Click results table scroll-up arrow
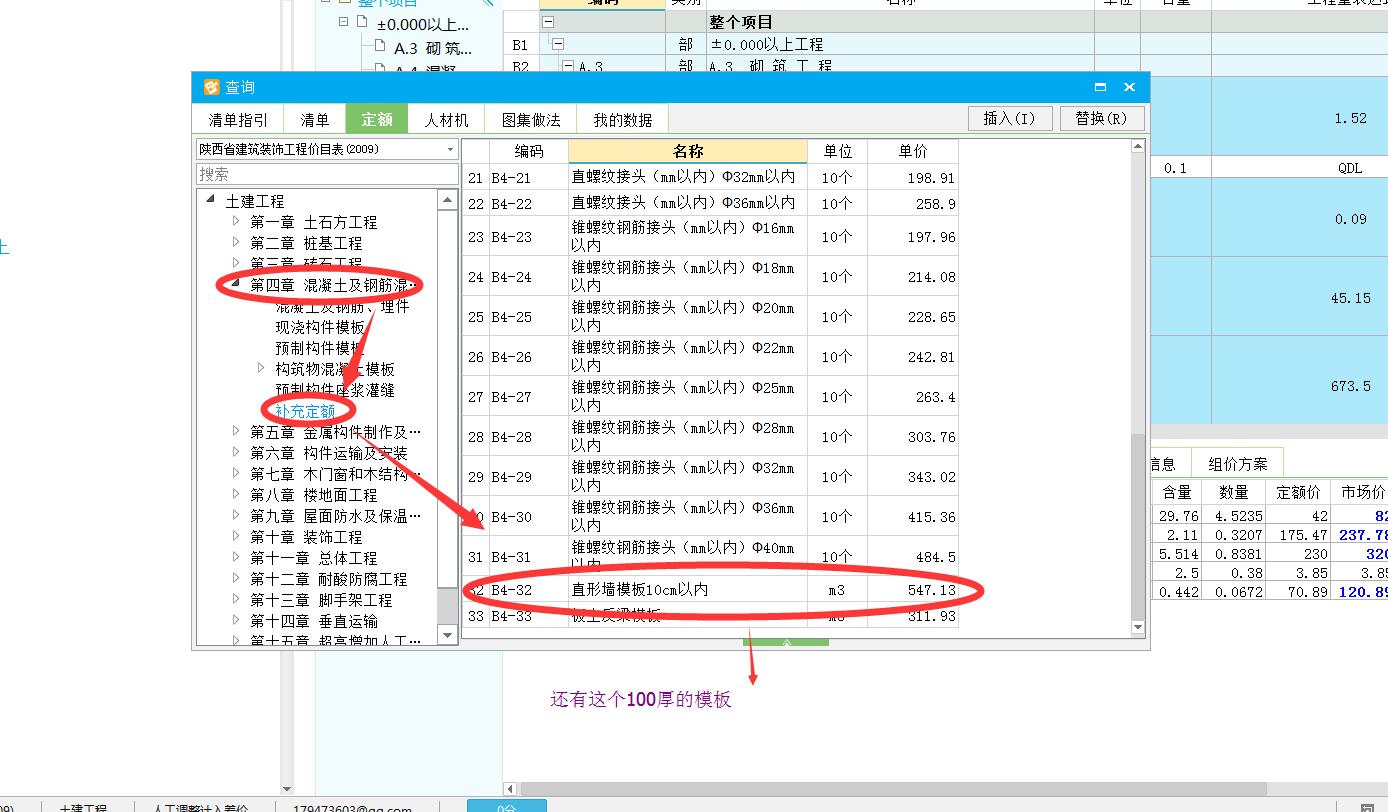The height and width of the screenshot is (812, 1388). tap(1137, 147)
